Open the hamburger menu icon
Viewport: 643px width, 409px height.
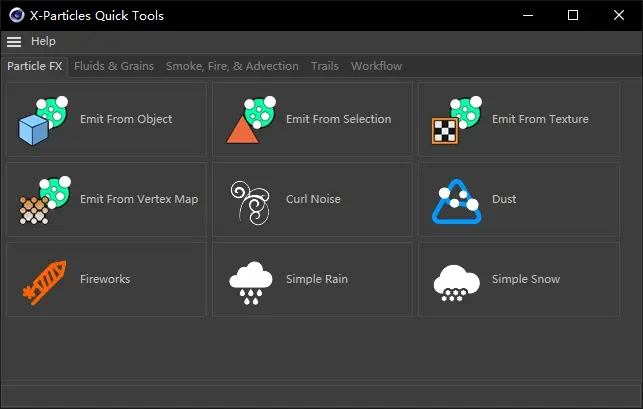[x=14, y=42]
